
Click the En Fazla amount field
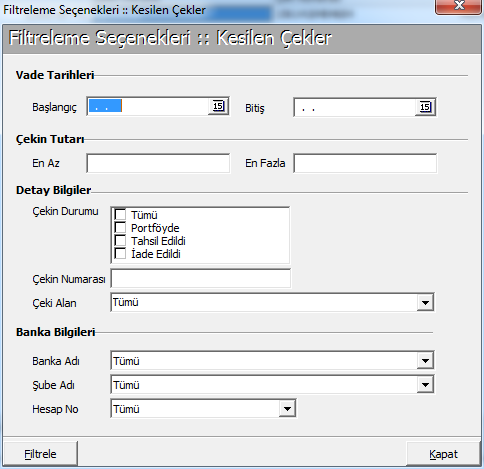click(365, 163)
